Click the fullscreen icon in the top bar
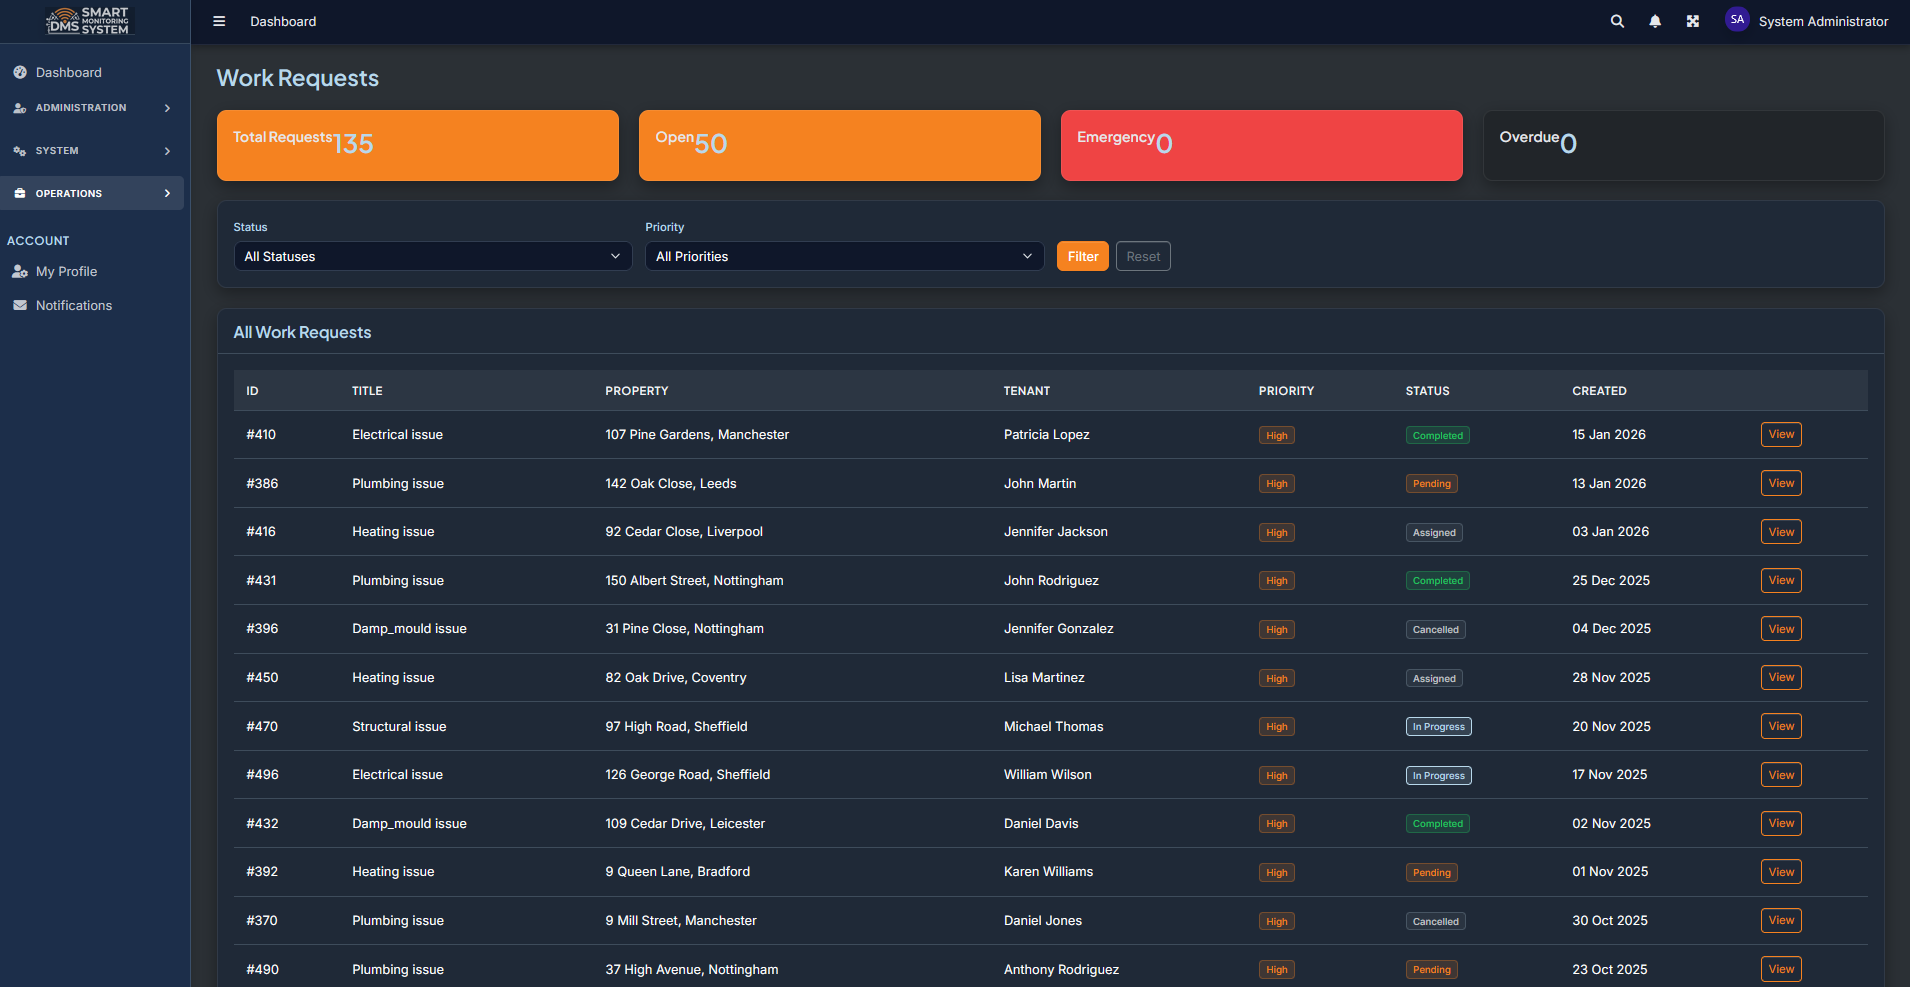This screenshot has height=987, width=1910. [x=1692, y=20]
